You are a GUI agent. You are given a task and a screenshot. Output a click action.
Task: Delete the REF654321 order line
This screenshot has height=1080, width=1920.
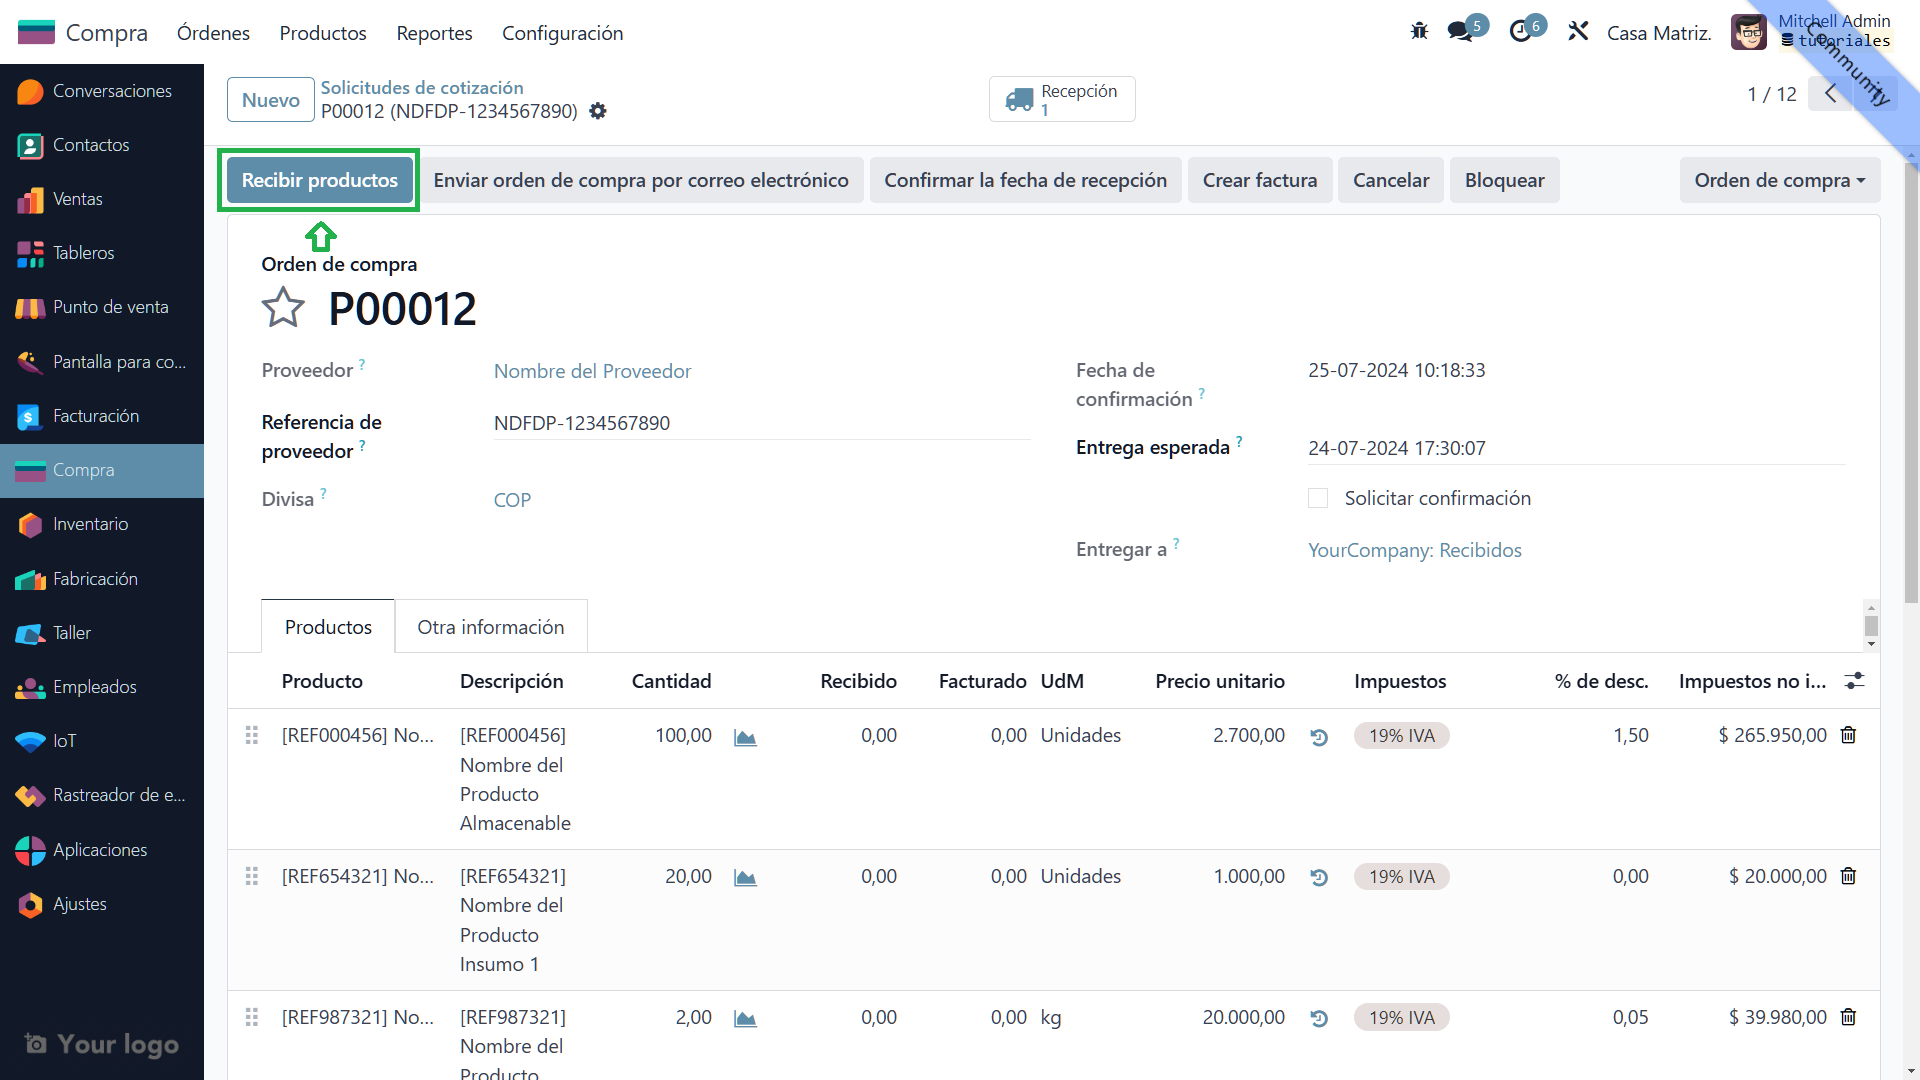click(x=1848, y=876)
